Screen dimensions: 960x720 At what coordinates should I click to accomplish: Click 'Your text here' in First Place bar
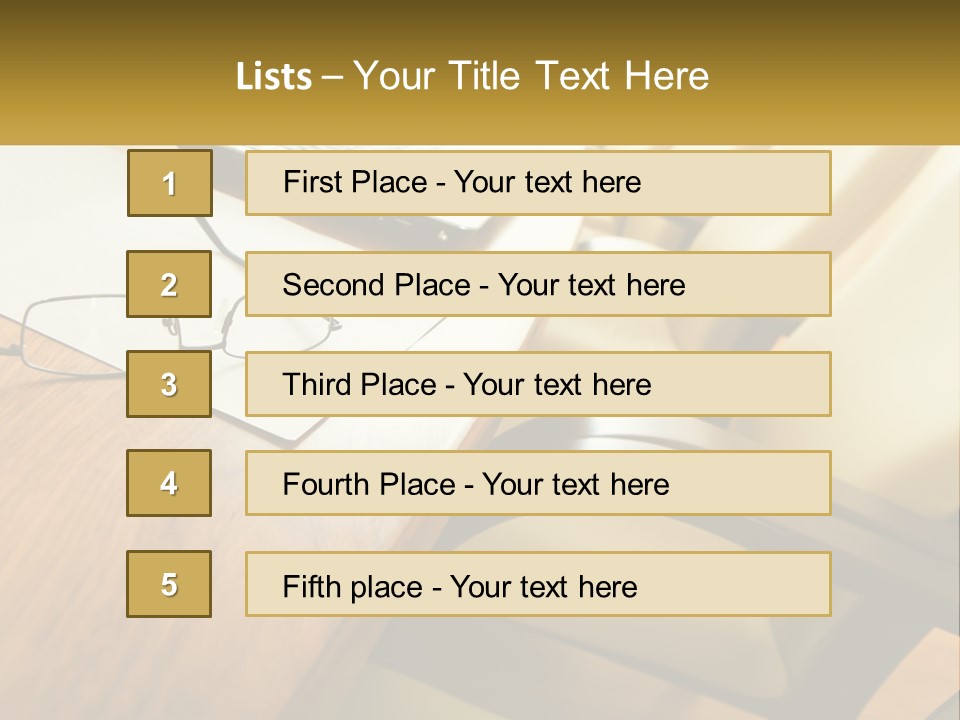pos(547,182)
